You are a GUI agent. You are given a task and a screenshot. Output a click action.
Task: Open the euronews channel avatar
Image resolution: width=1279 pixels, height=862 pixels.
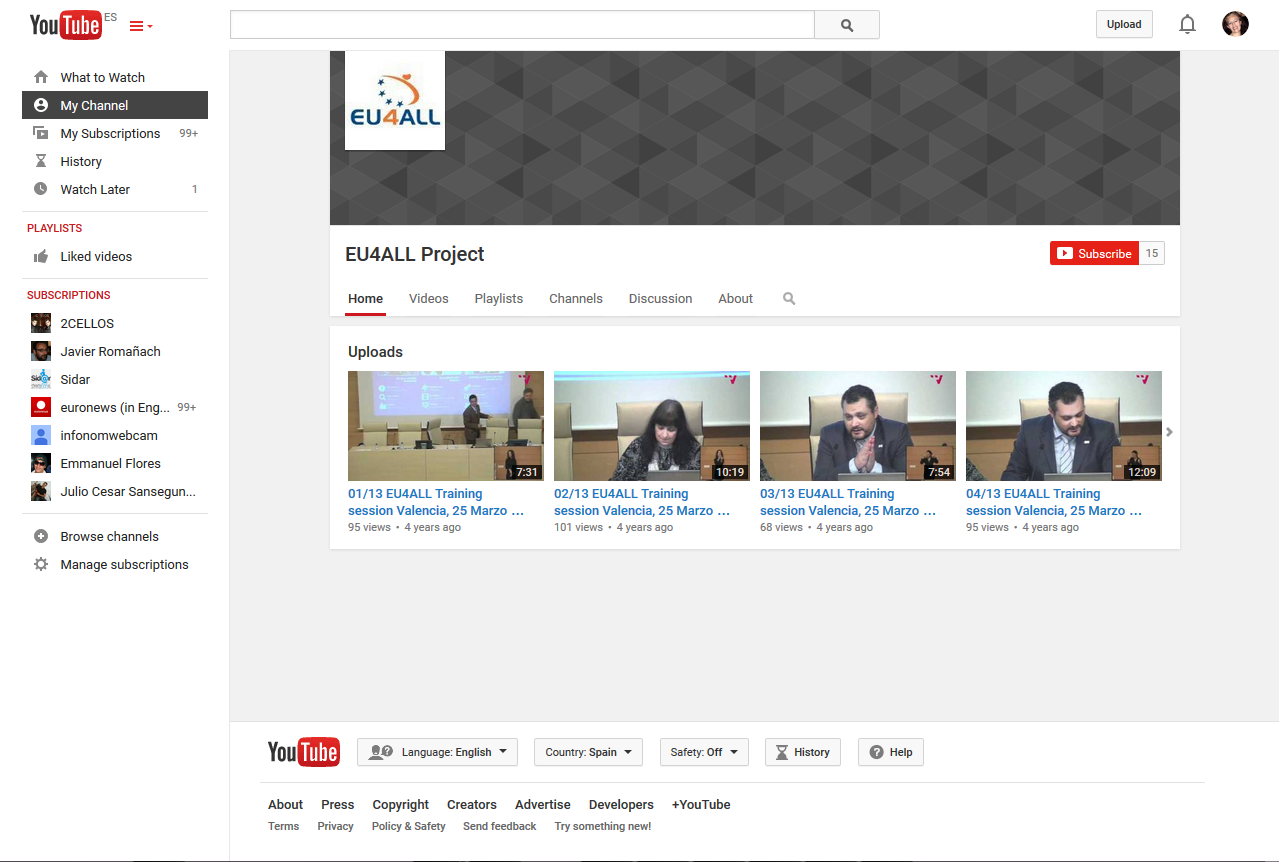[41, 407]
